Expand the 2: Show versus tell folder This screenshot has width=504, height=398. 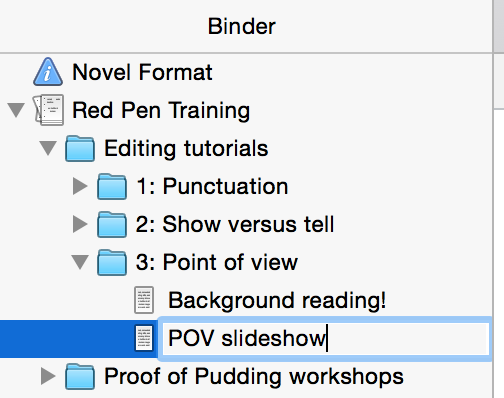(80, 224)
